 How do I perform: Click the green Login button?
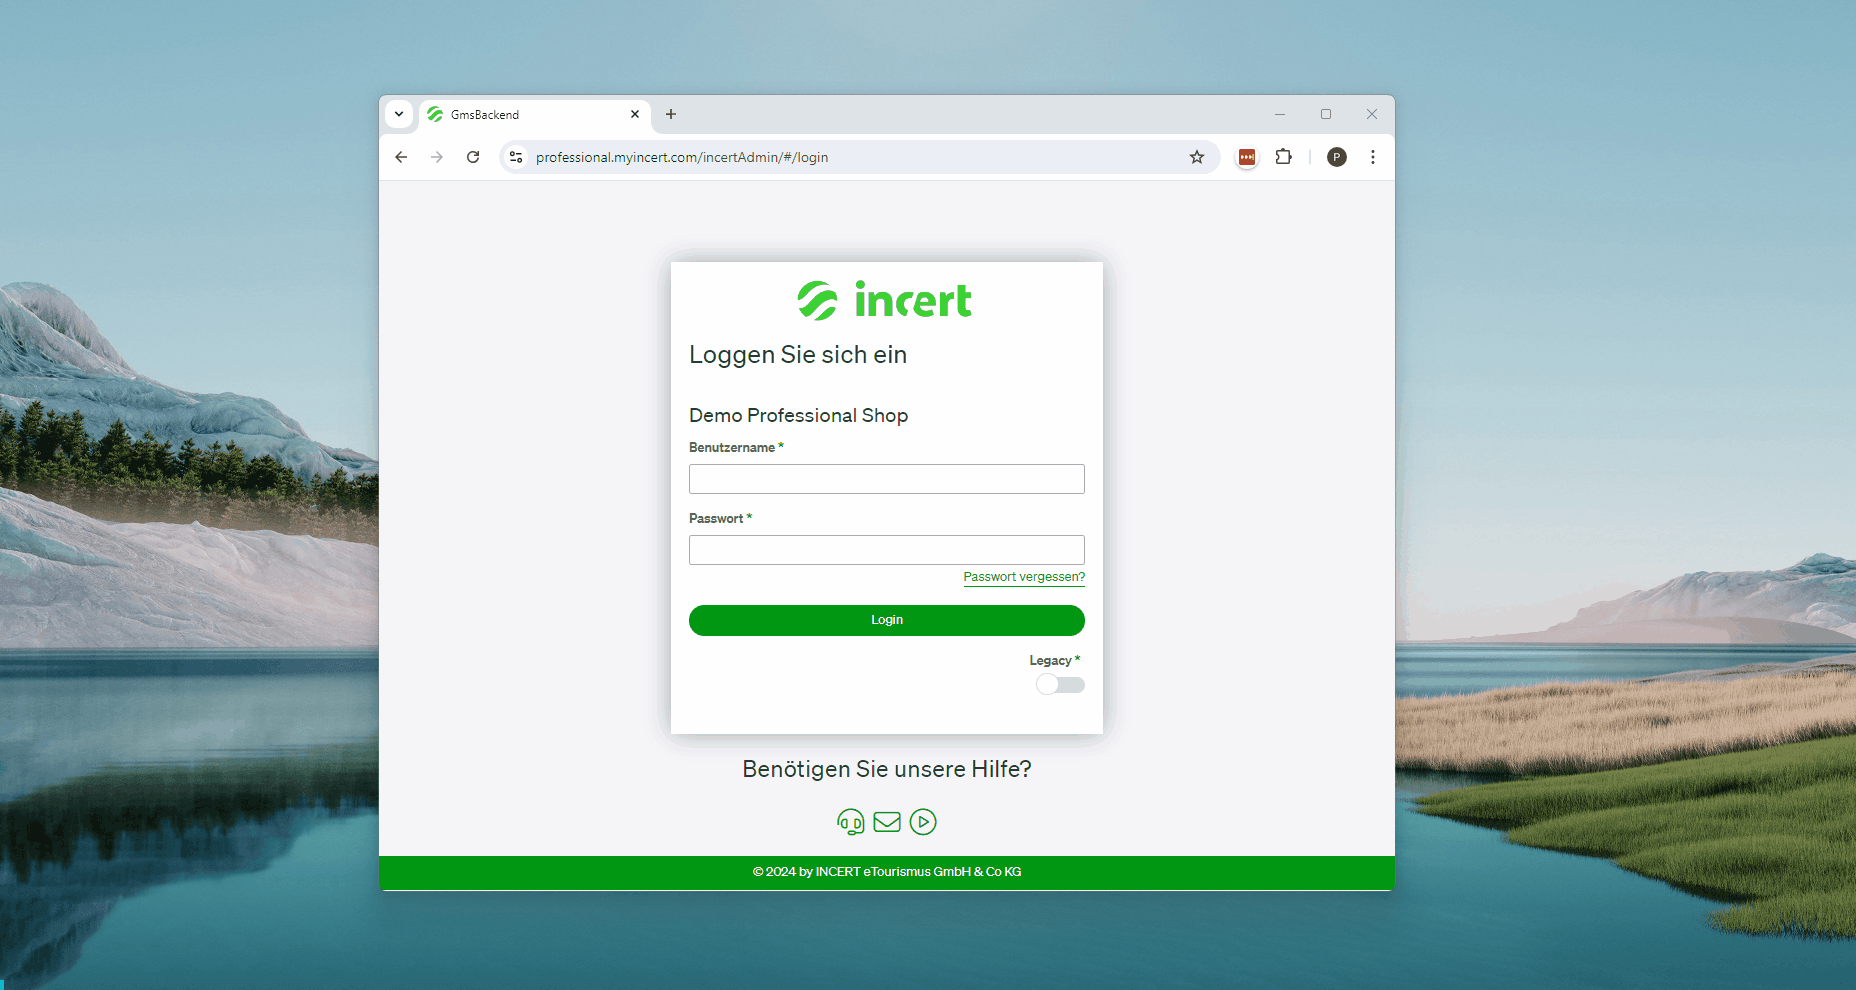point(887,620)
